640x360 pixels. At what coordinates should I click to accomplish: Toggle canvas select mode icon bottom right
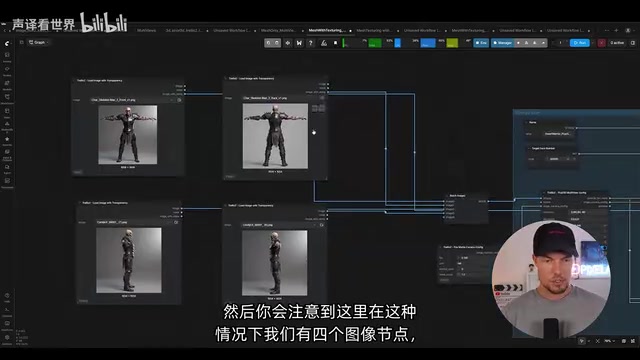point(582,341)
